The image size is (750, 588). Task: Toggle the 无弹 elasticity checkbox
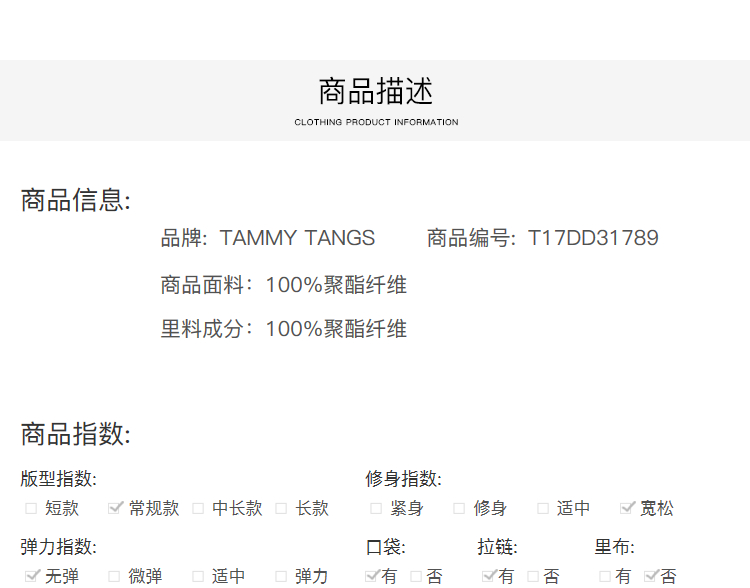coord(31,576)
